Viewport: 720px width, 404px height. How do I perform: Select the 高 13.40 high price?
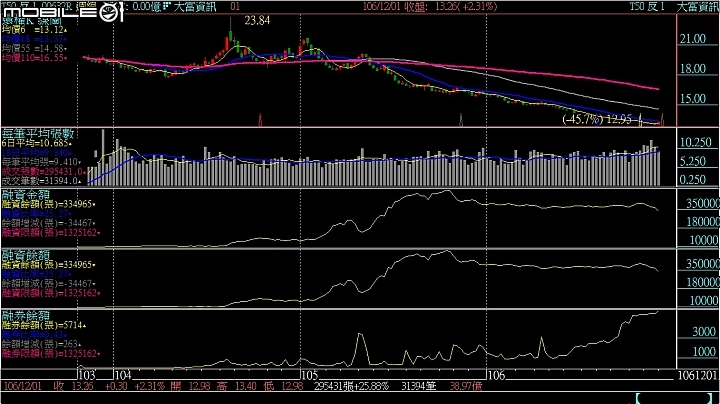(x=237, y=387)
